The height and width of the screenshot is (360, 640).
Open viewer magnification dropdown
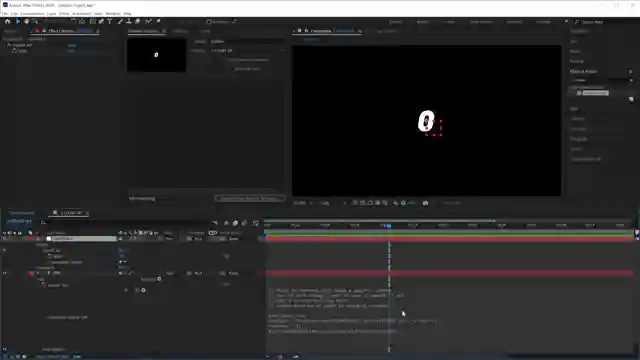[302, 203]
